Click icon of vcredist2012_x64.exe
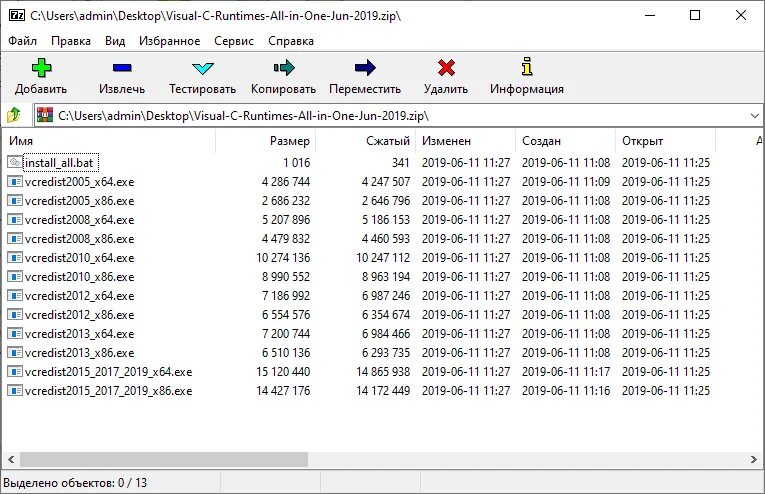The width and height of the screenshot is (765, 494). [x=15, y=296]
